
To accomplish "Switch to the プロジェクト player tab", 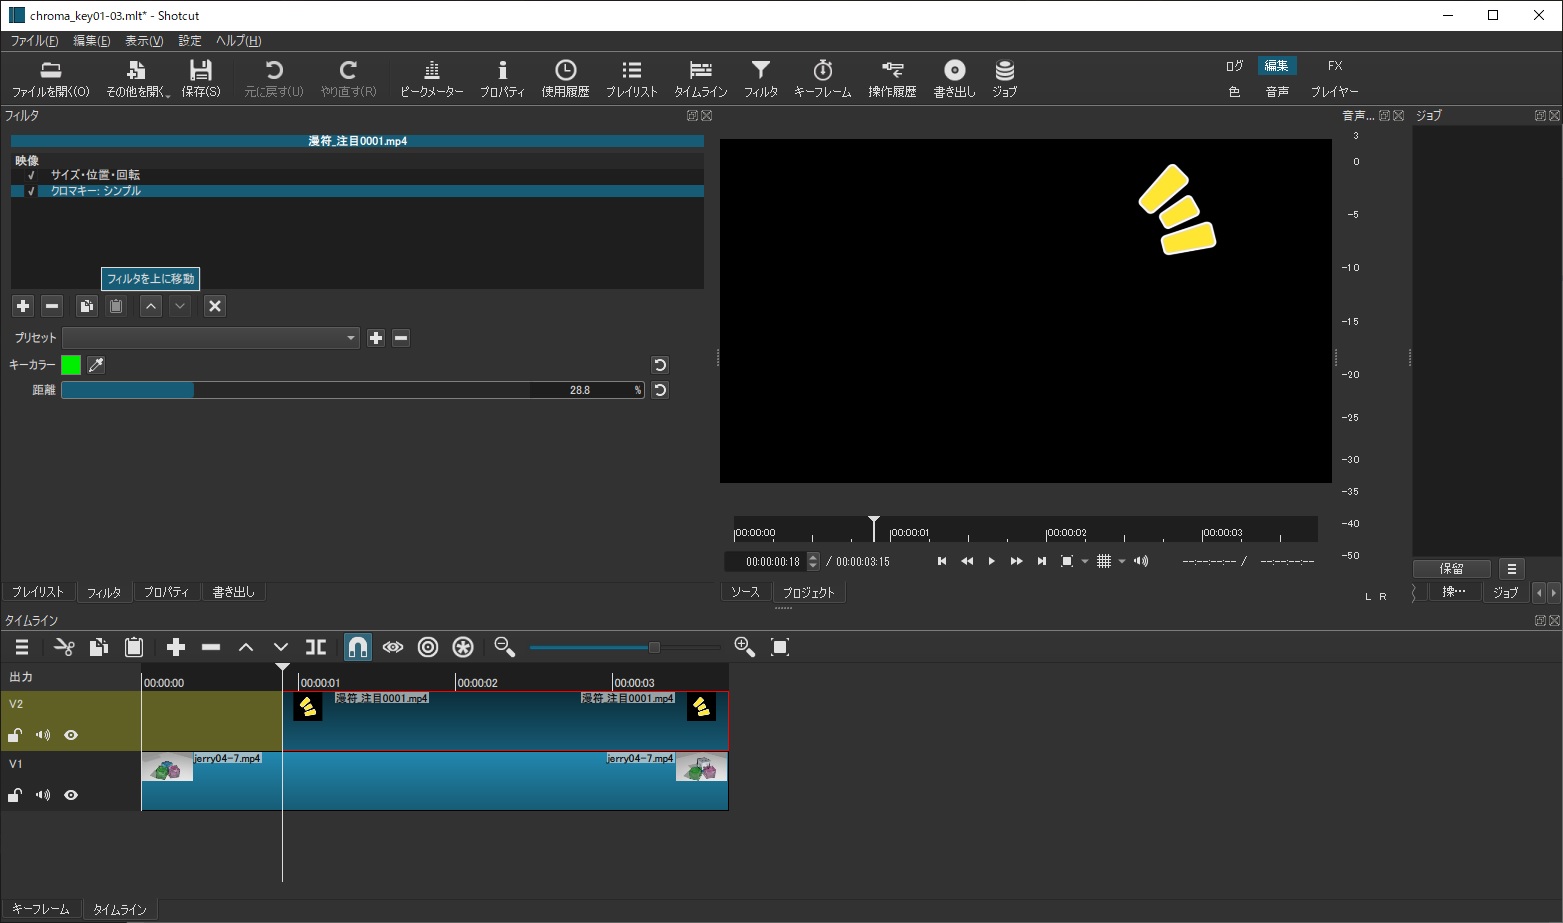I will (809, 592).
